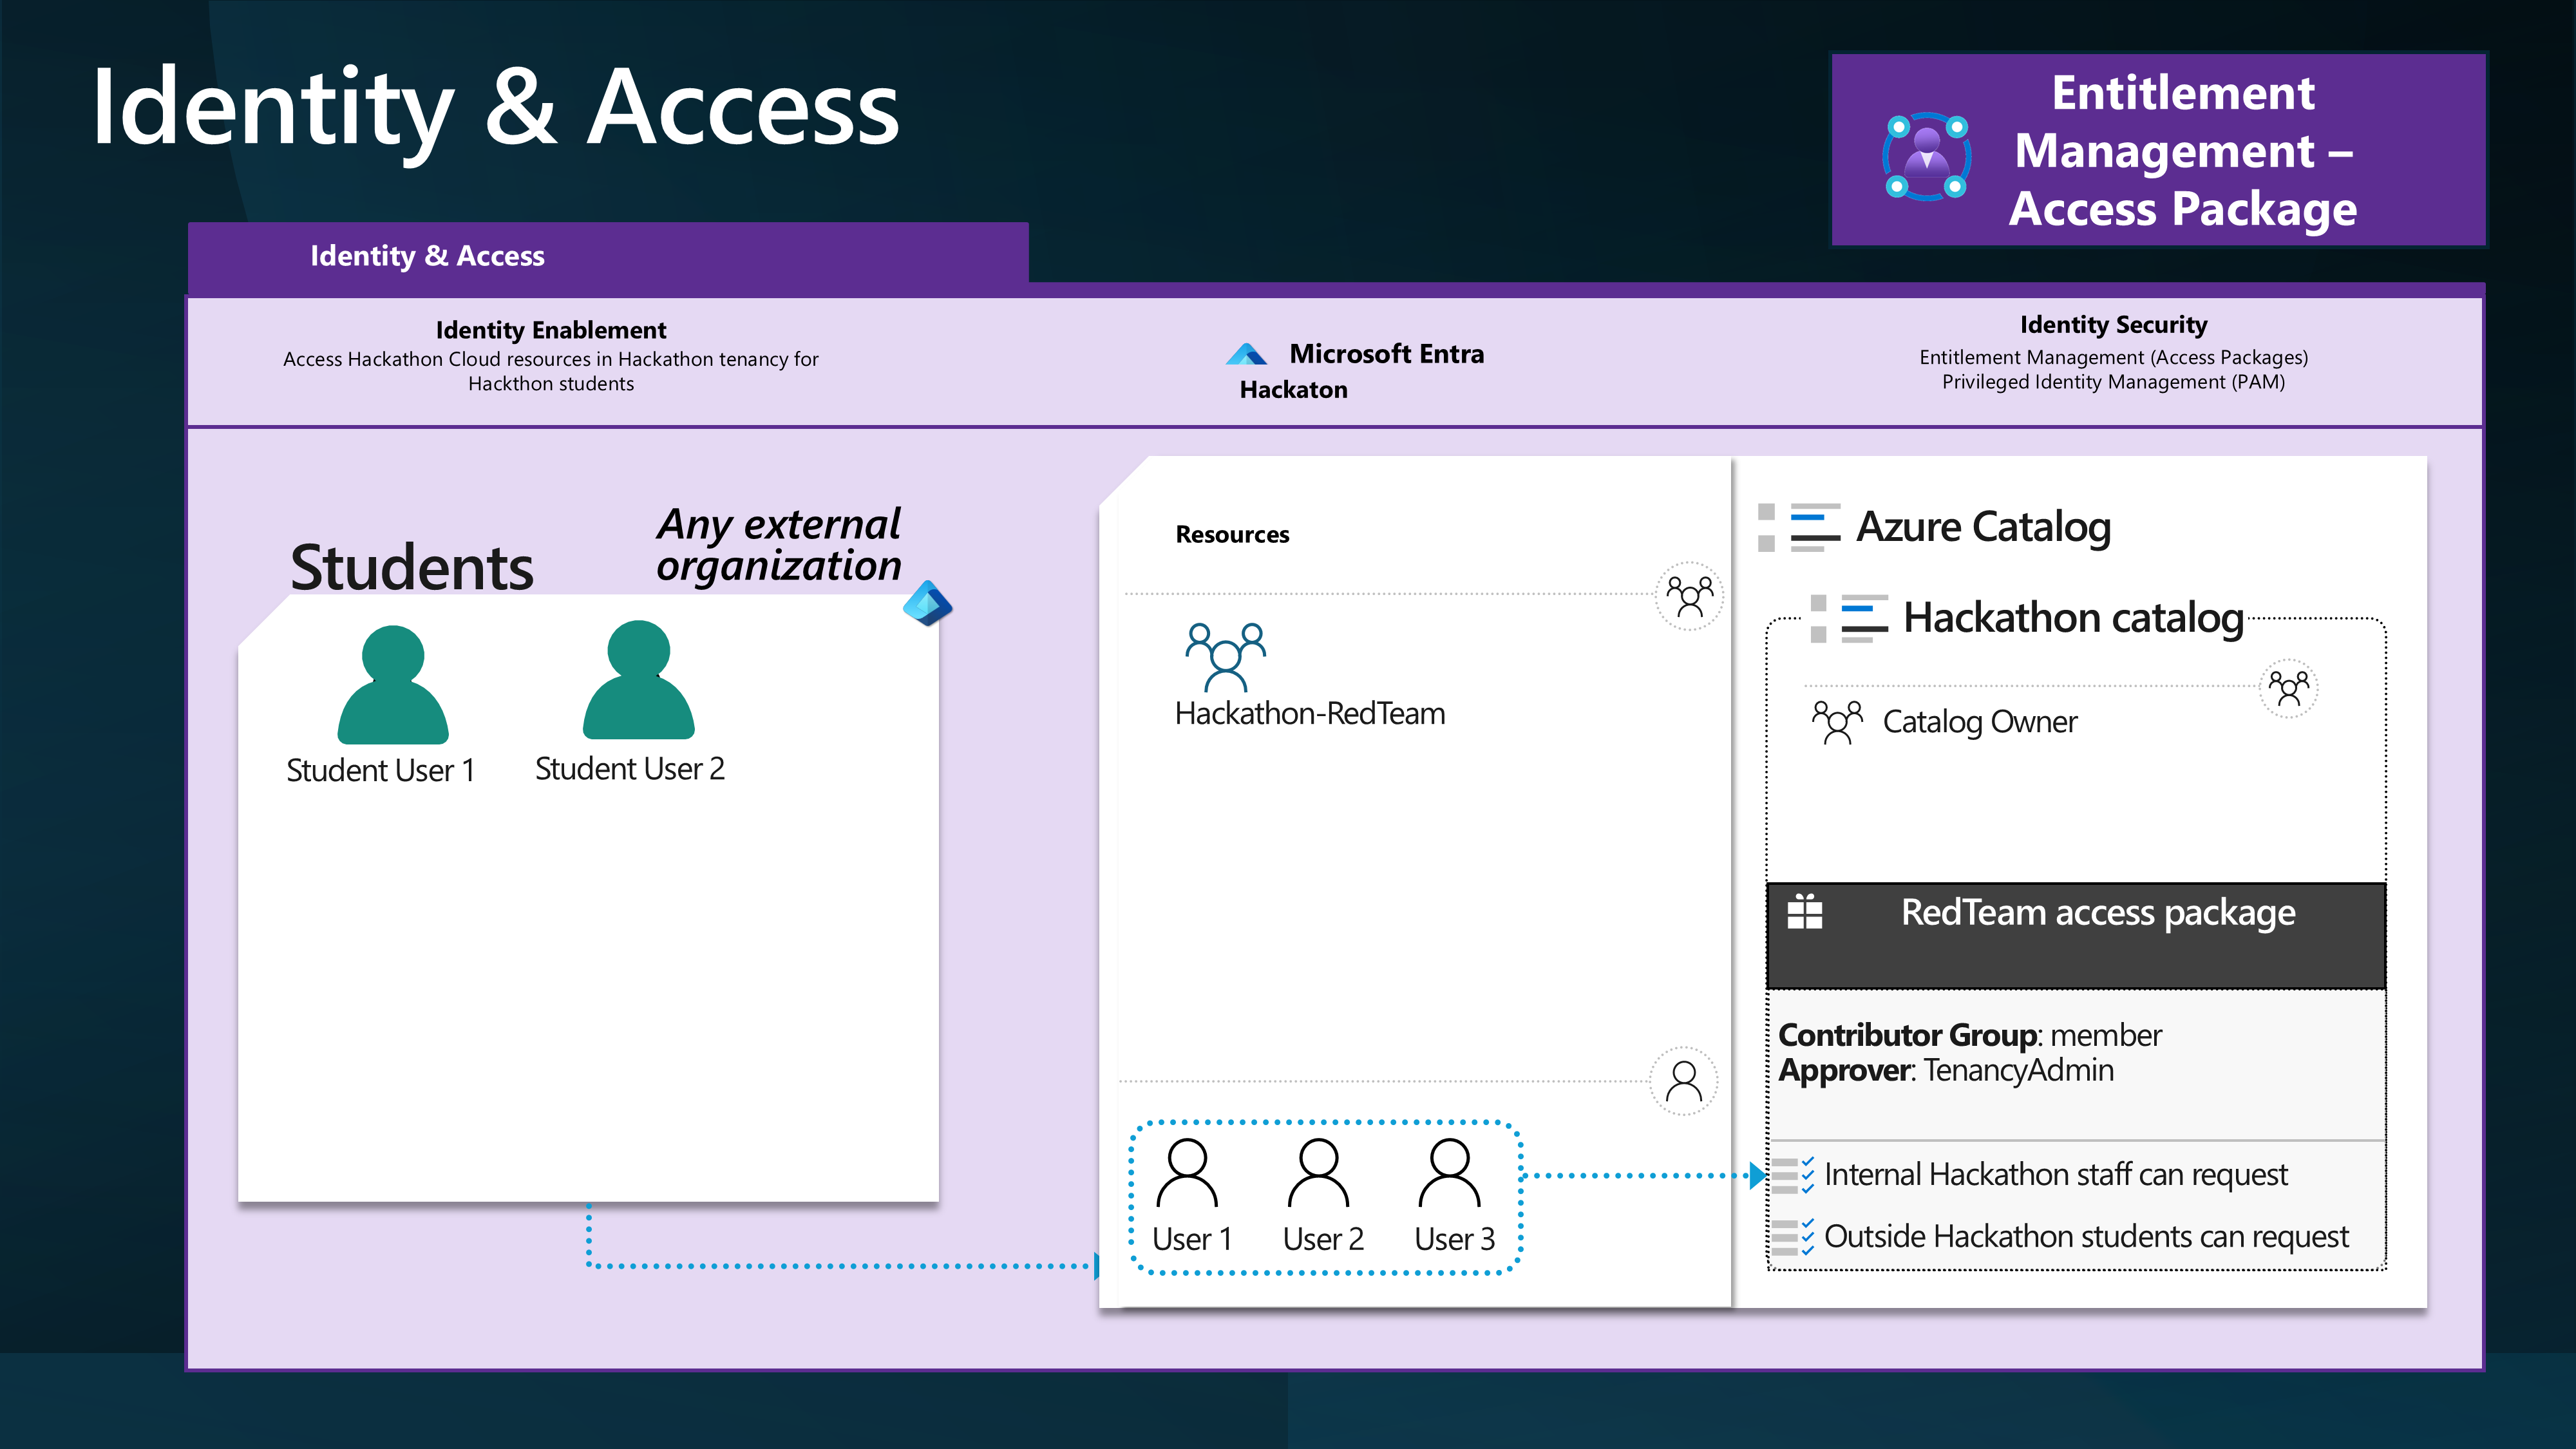Click Privileged Identity Management (PAM) text
2576x1449 pixels.
click(2113, 382)
